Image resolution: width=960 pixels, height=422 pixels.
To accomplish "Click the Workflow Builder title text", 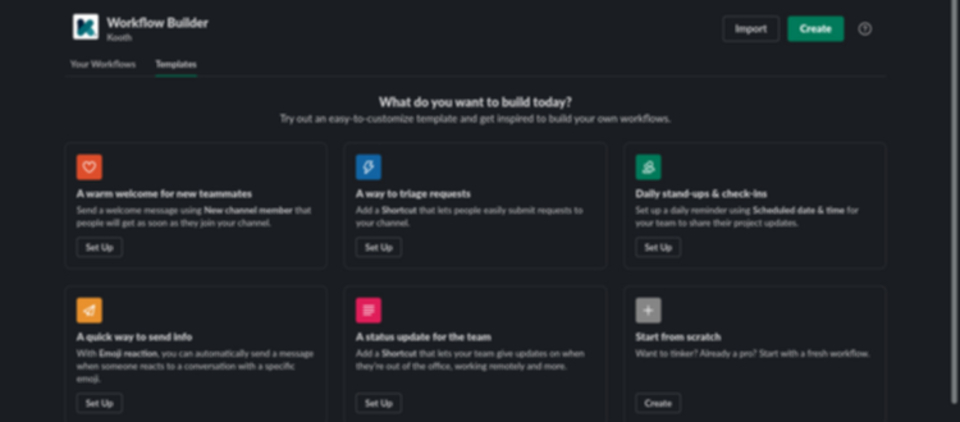I will tap(157, 23).
